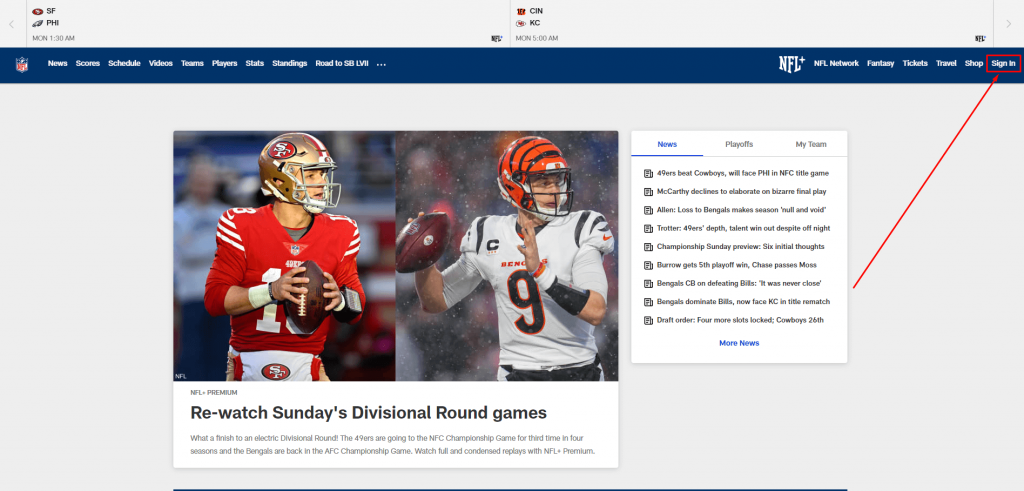1024x491 pixels.
Task: Click icon beside McCarthy declines headline
Action: coord(648,192)
